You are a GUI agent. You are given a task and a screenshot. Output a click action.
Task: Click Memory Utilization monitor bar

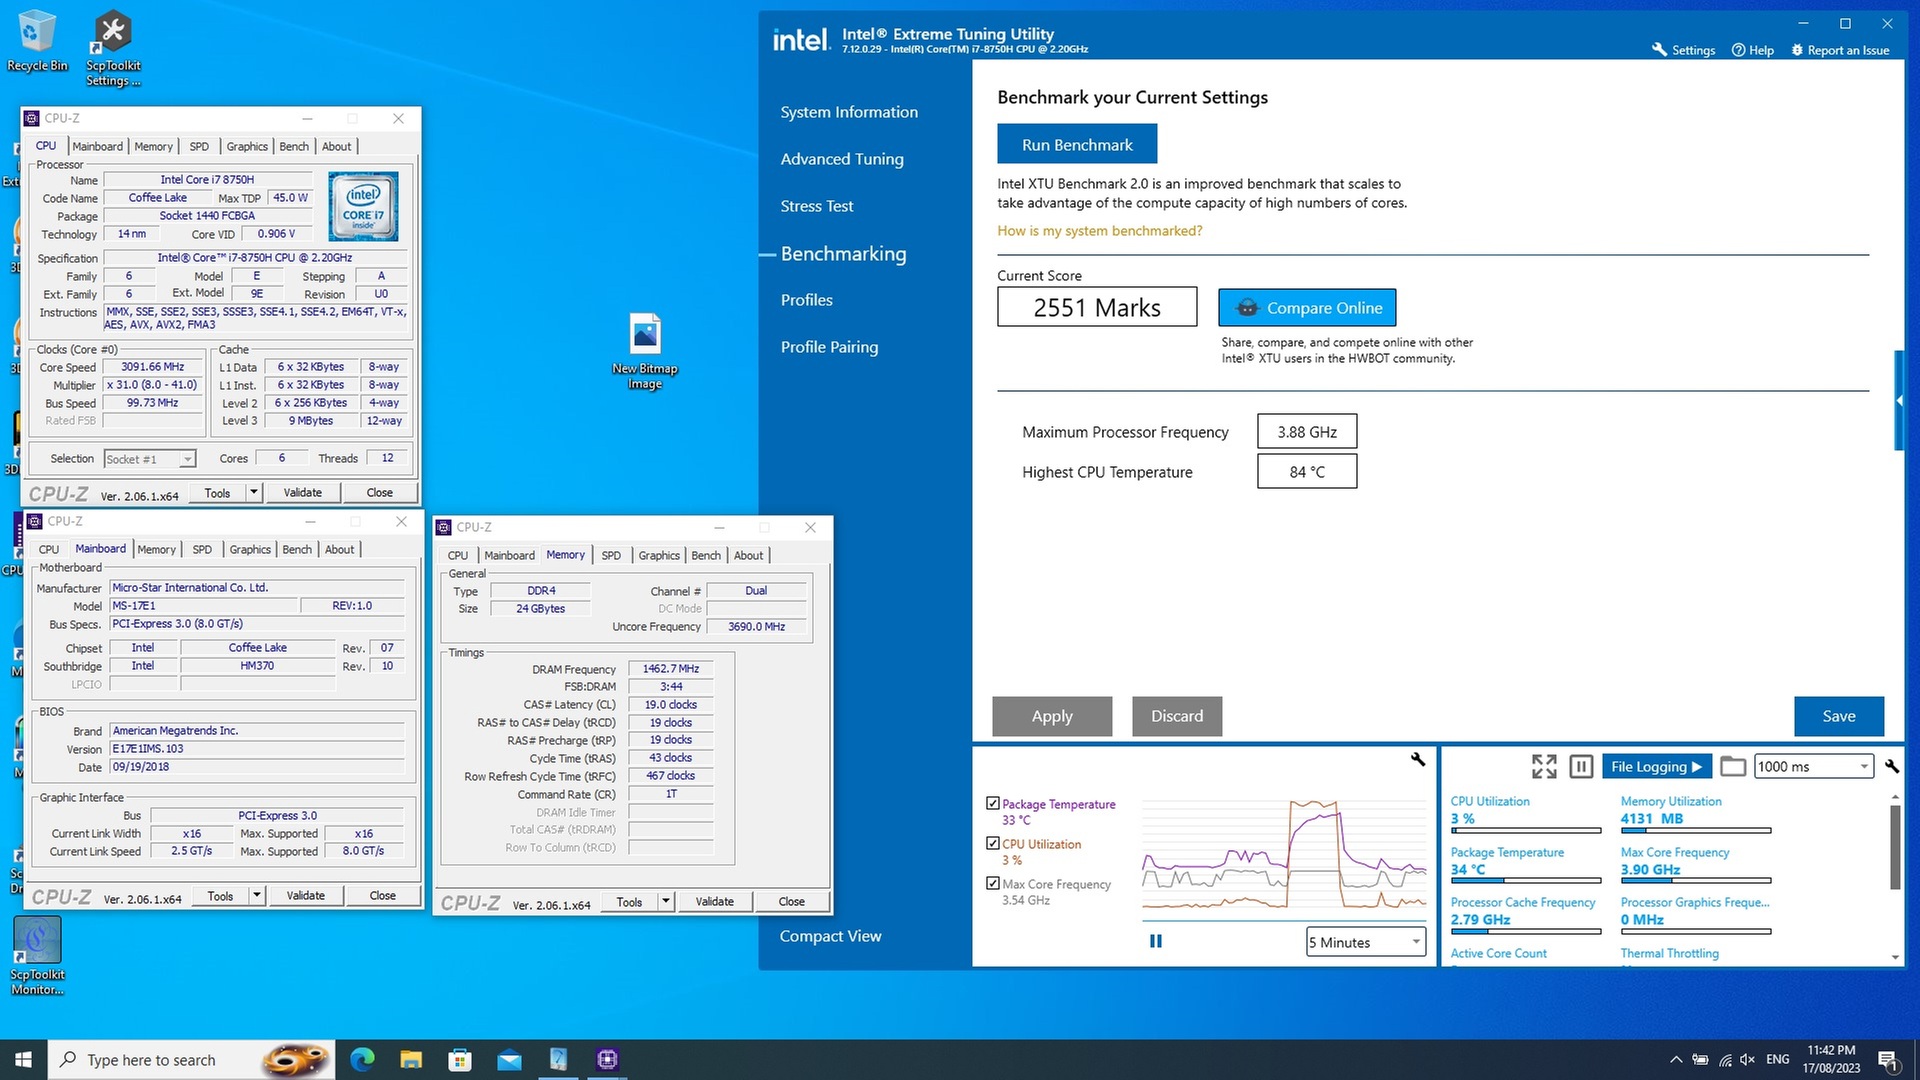coord(1695,830)
